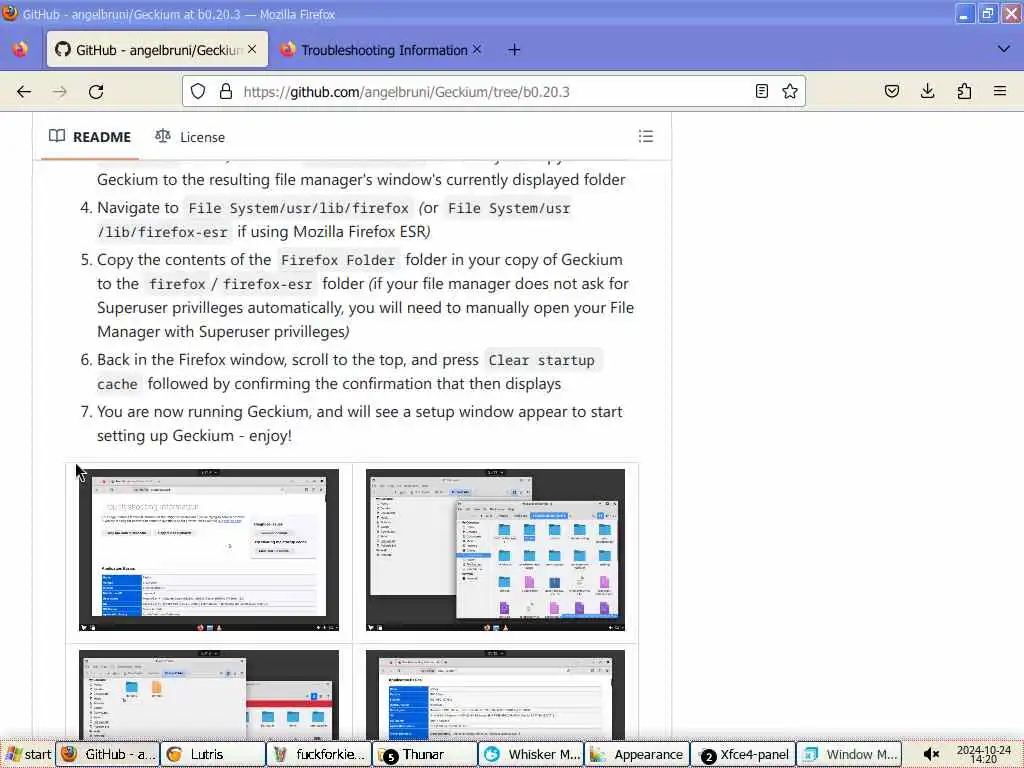
Task: Open the file manager folders screenshot thumbnail
Action: [495, 550]
